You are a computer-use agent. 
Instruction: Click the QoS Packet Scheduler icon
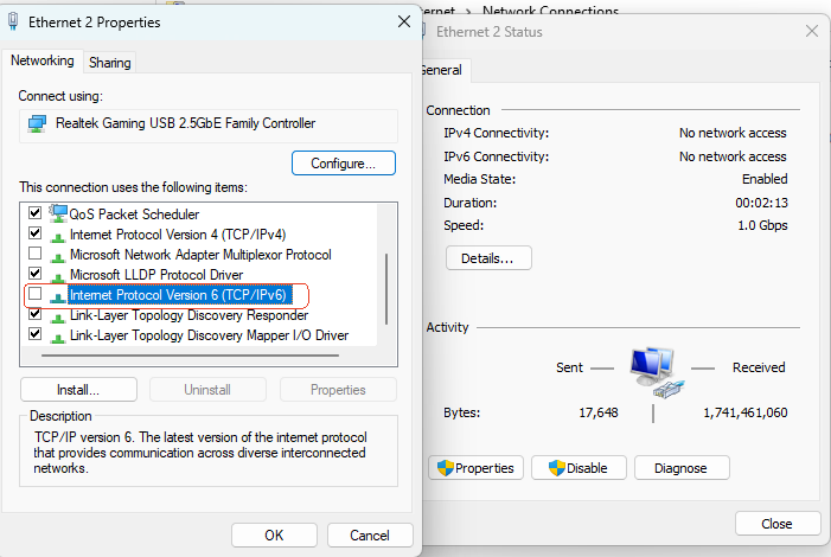click(58, 214)
